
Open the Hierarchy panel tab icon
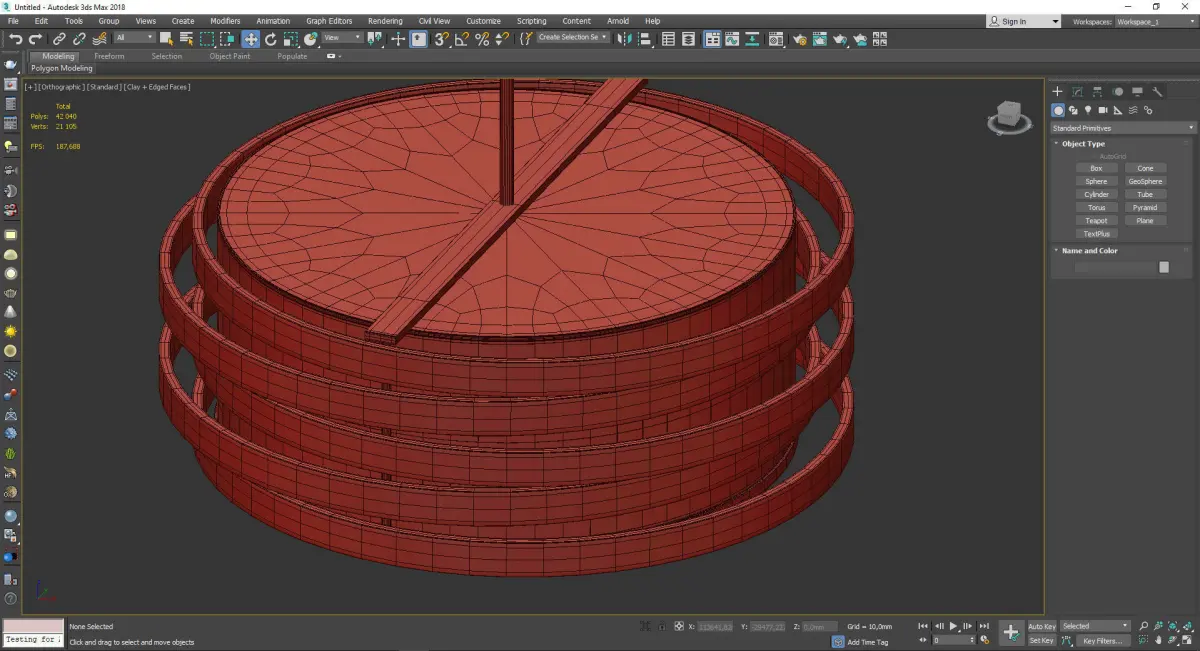[1097, 91]
